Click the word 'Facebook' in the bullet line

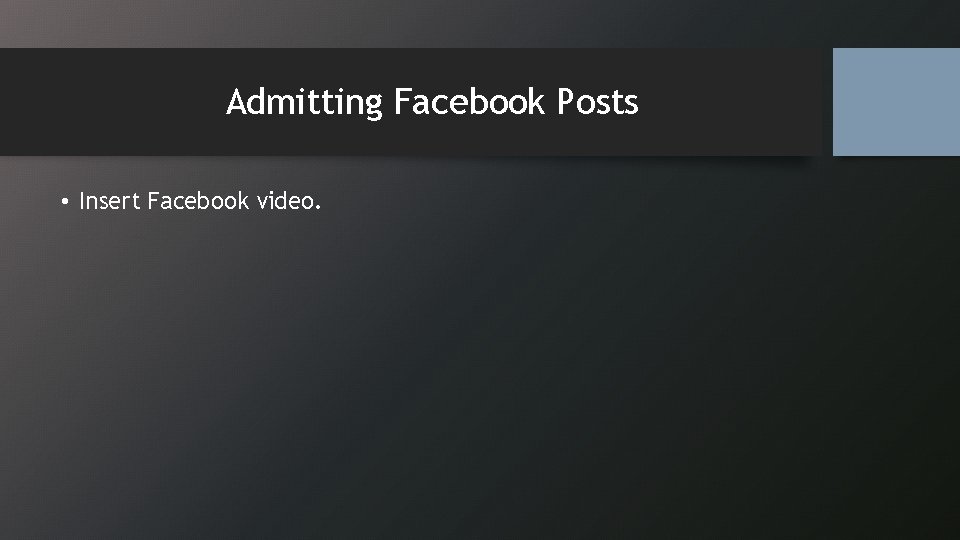click(x=198, y=201)
